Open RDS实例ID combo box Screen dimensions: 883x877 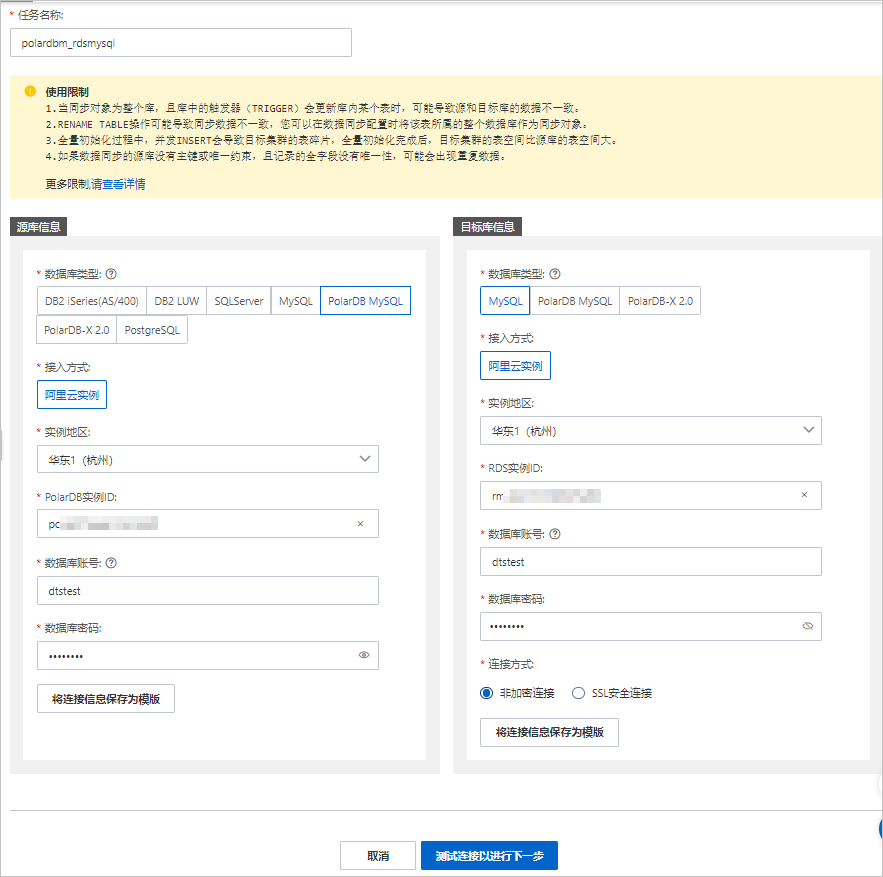coord(650,496)
